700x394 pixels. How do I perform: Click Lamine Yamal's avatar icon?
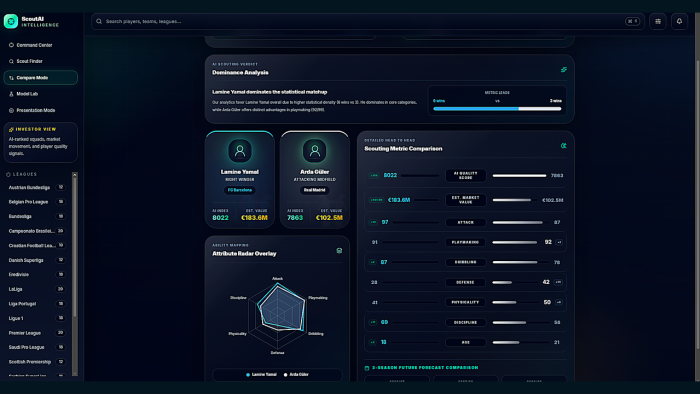click(240, 151)
